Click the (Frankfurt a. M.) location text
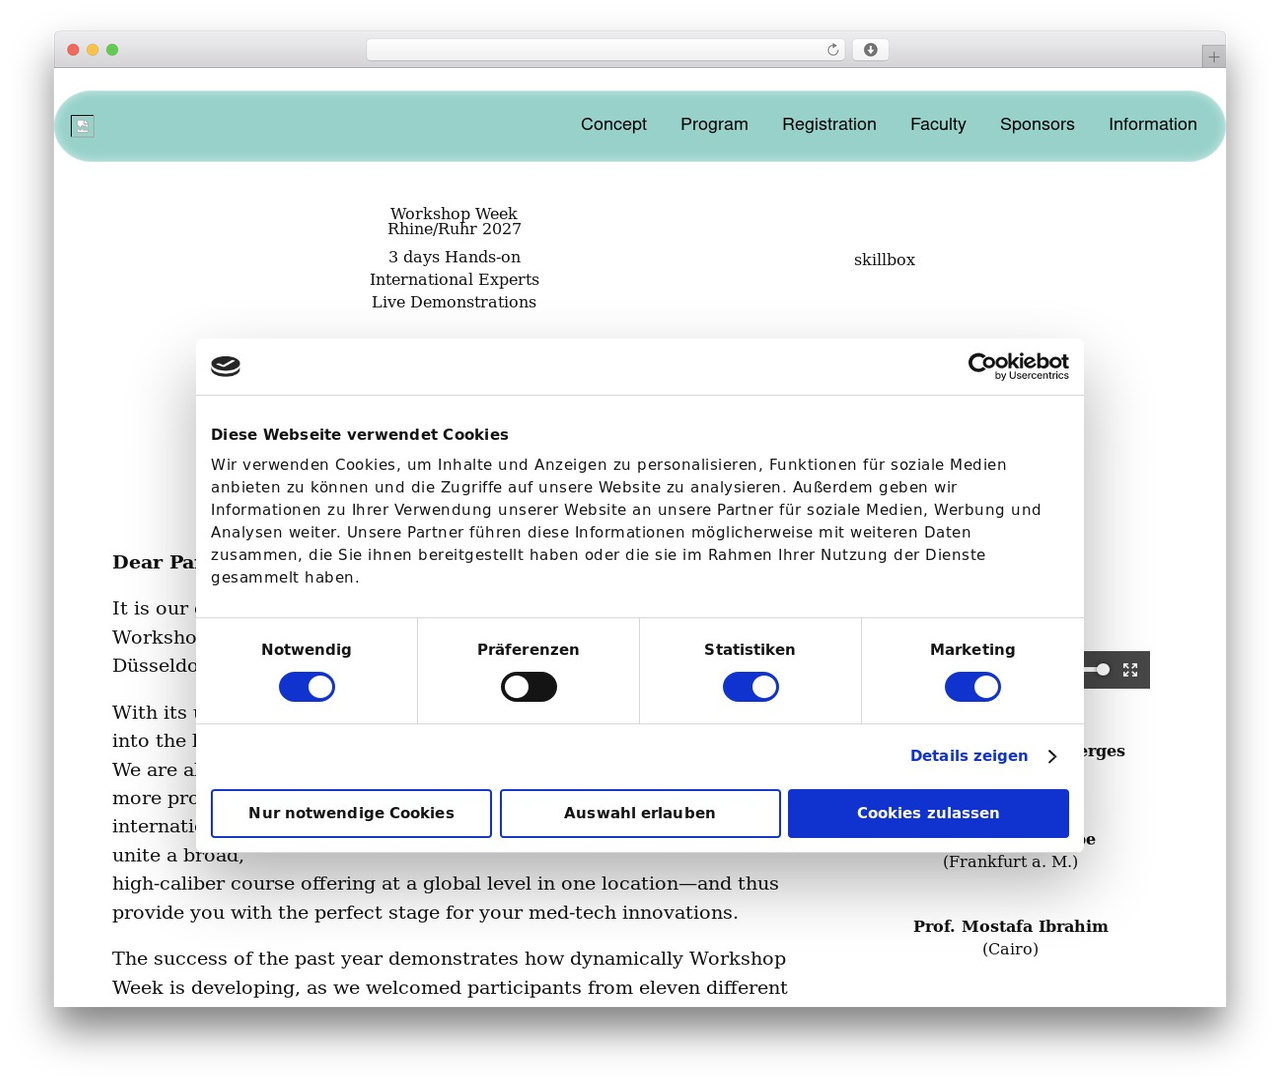Screen dimensions: 1280x1084 pos(1010,861)
